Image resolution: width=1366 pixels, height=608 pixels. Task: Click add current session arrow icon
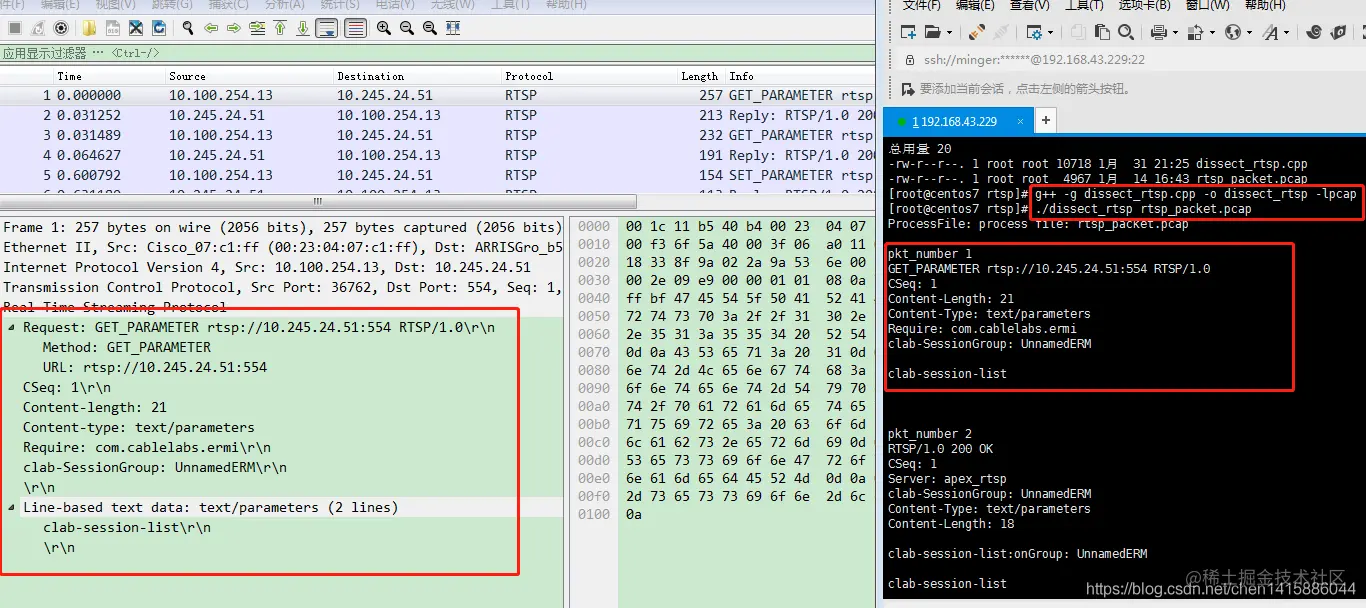pyautogui.click(x=909, y=88)
